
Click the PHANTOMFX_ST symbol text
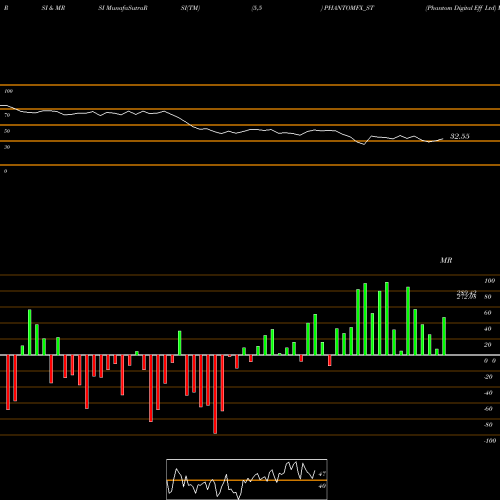point(349,8)
